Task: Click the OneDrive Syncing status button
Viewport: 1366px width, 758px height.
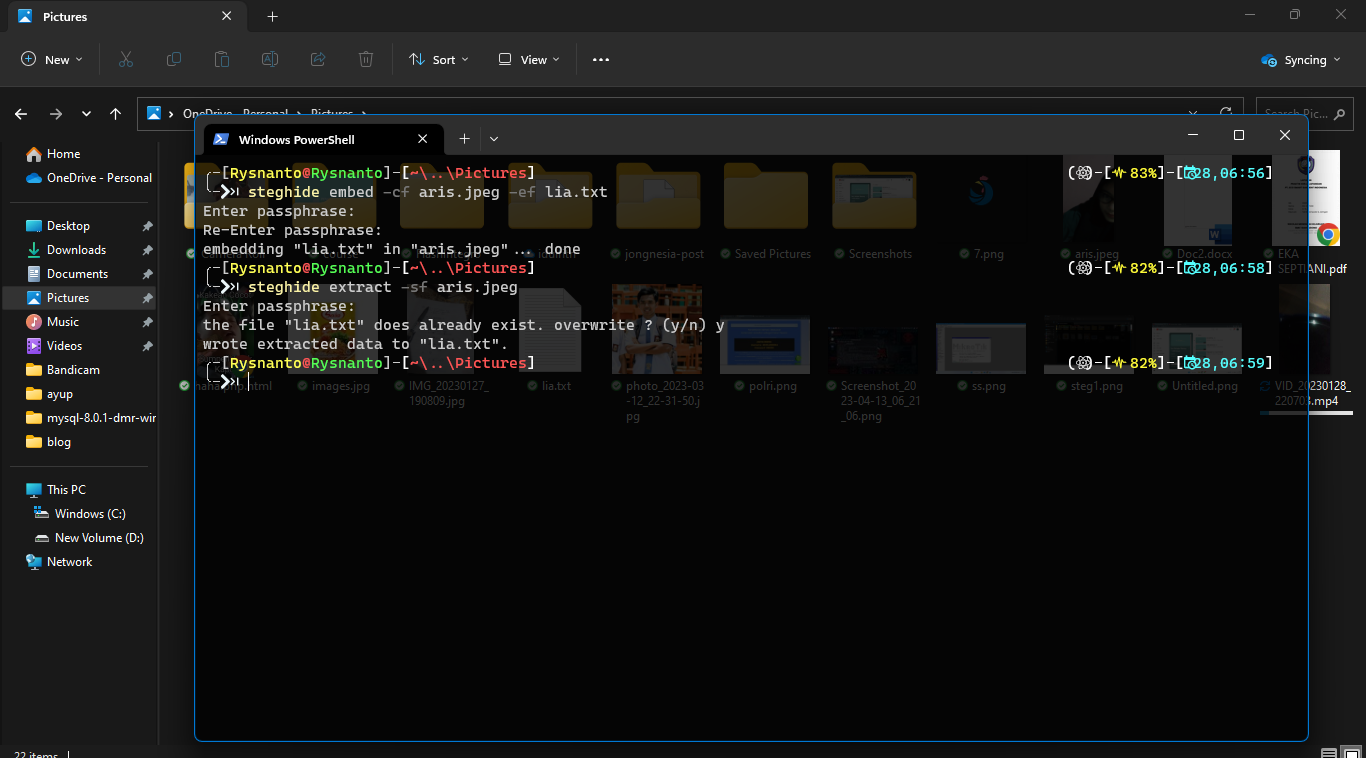Action: (1300, 60)
